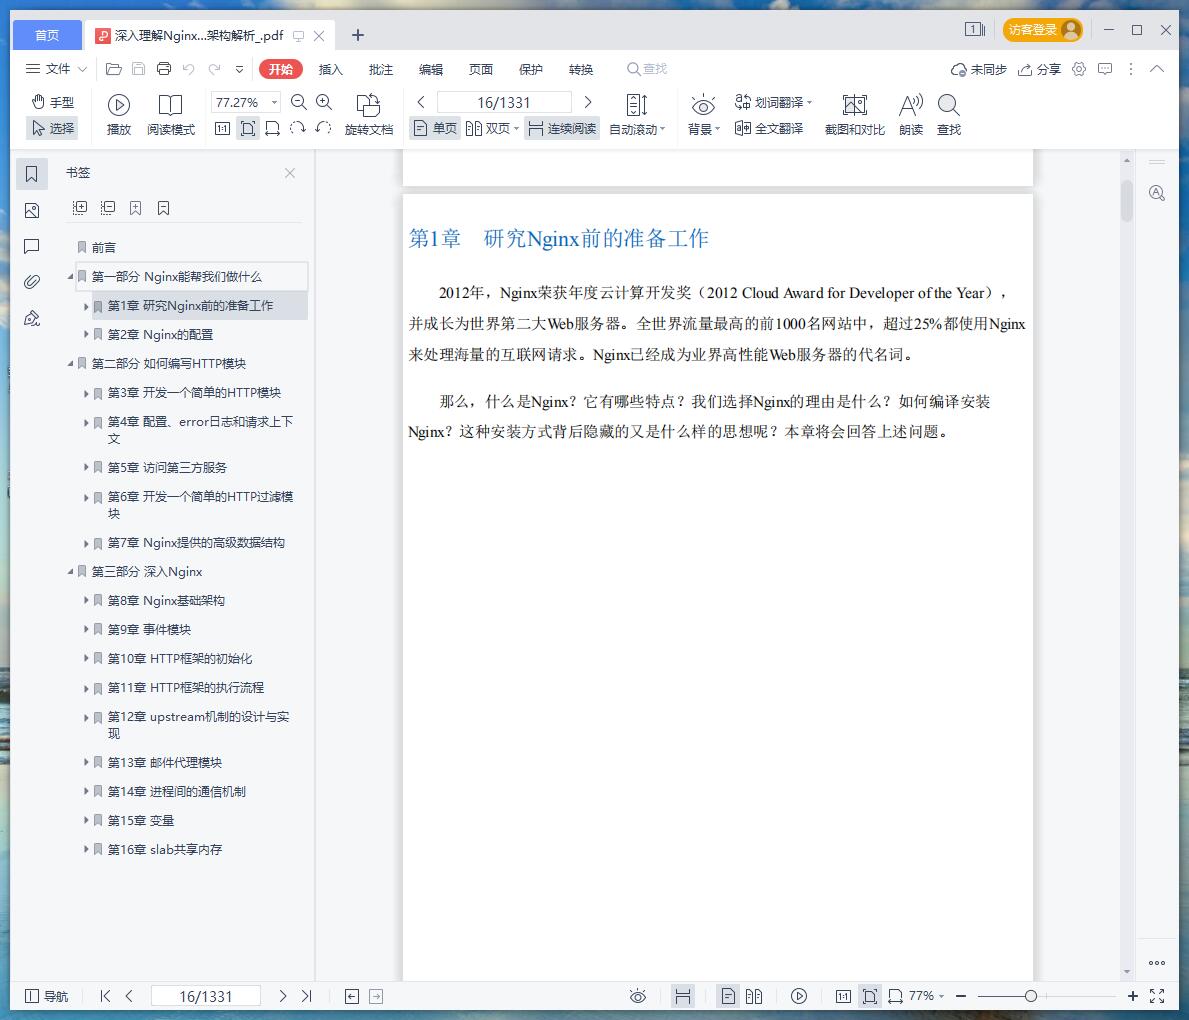Expand 第9章 事件模块 bookmark
The image size is (1189, 1020).
tap(86, 629)
